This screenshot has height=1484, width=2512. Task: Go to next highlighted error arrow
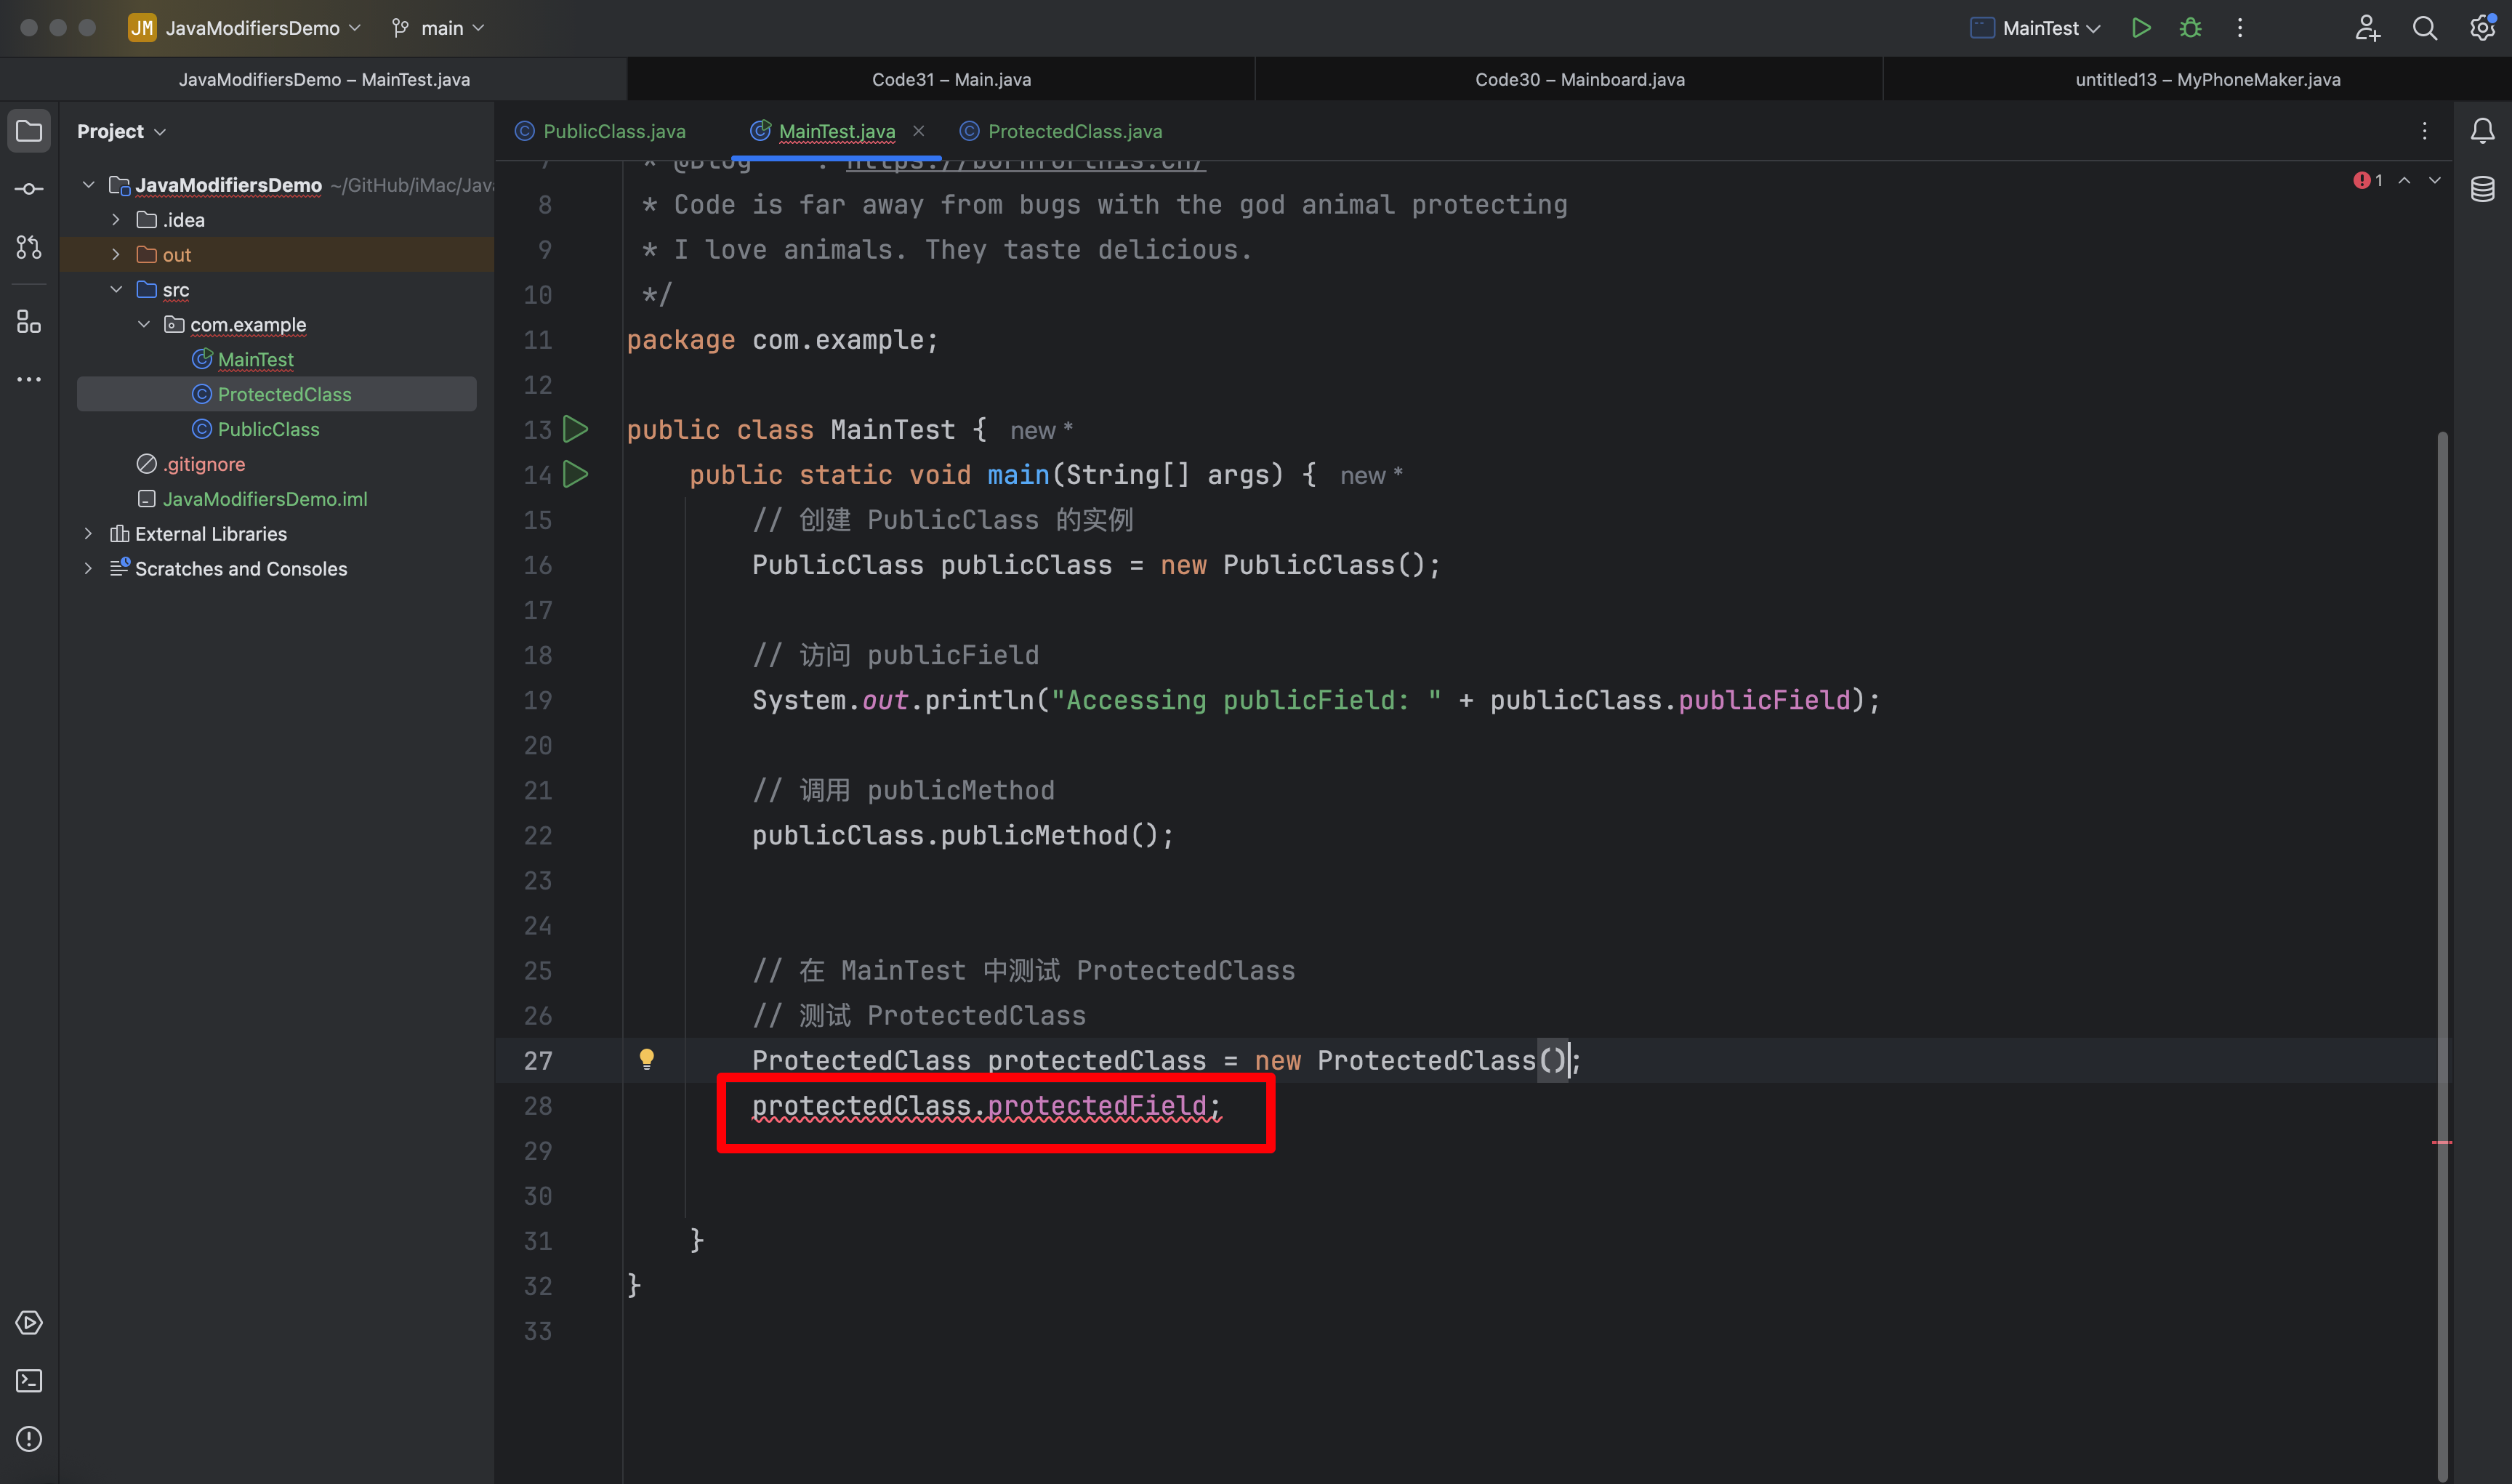2434,181
